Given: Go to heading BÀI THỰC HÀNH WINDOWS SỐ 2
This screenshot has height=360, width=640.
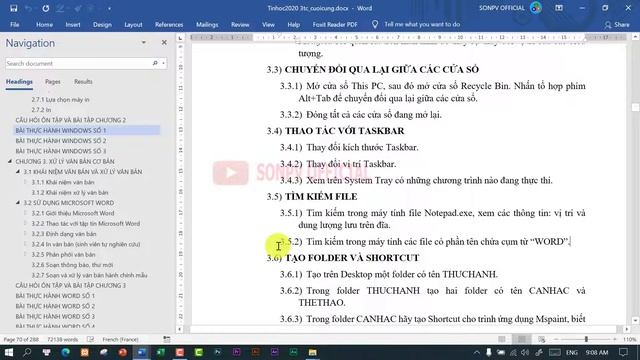Looking at the screenshot, I should tap(61, 141).
